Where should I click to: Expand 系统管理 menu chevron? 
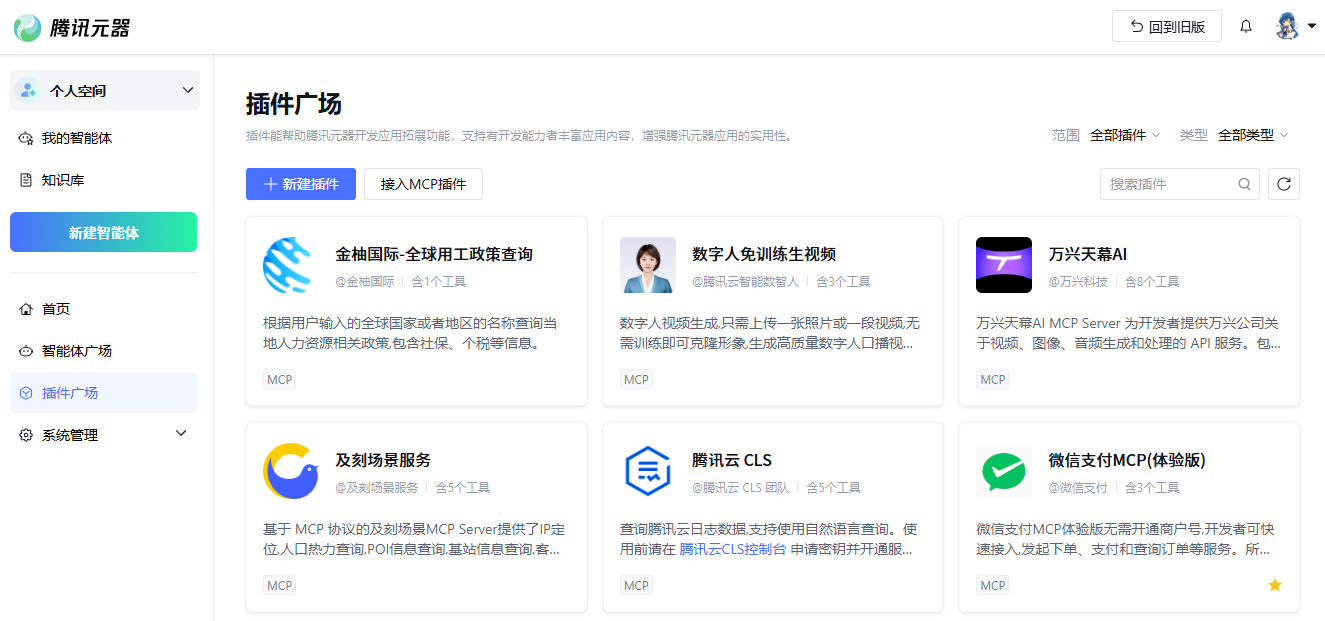(x=181, y=434)
